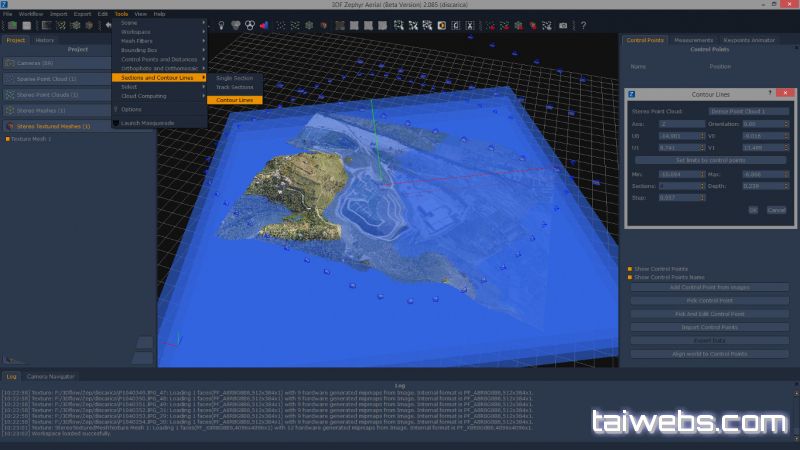Image resolution: width=800 pixels, height=450 pixels.
Task: Select Contour Lines from the submenu
Action: [x=234, y=100]
